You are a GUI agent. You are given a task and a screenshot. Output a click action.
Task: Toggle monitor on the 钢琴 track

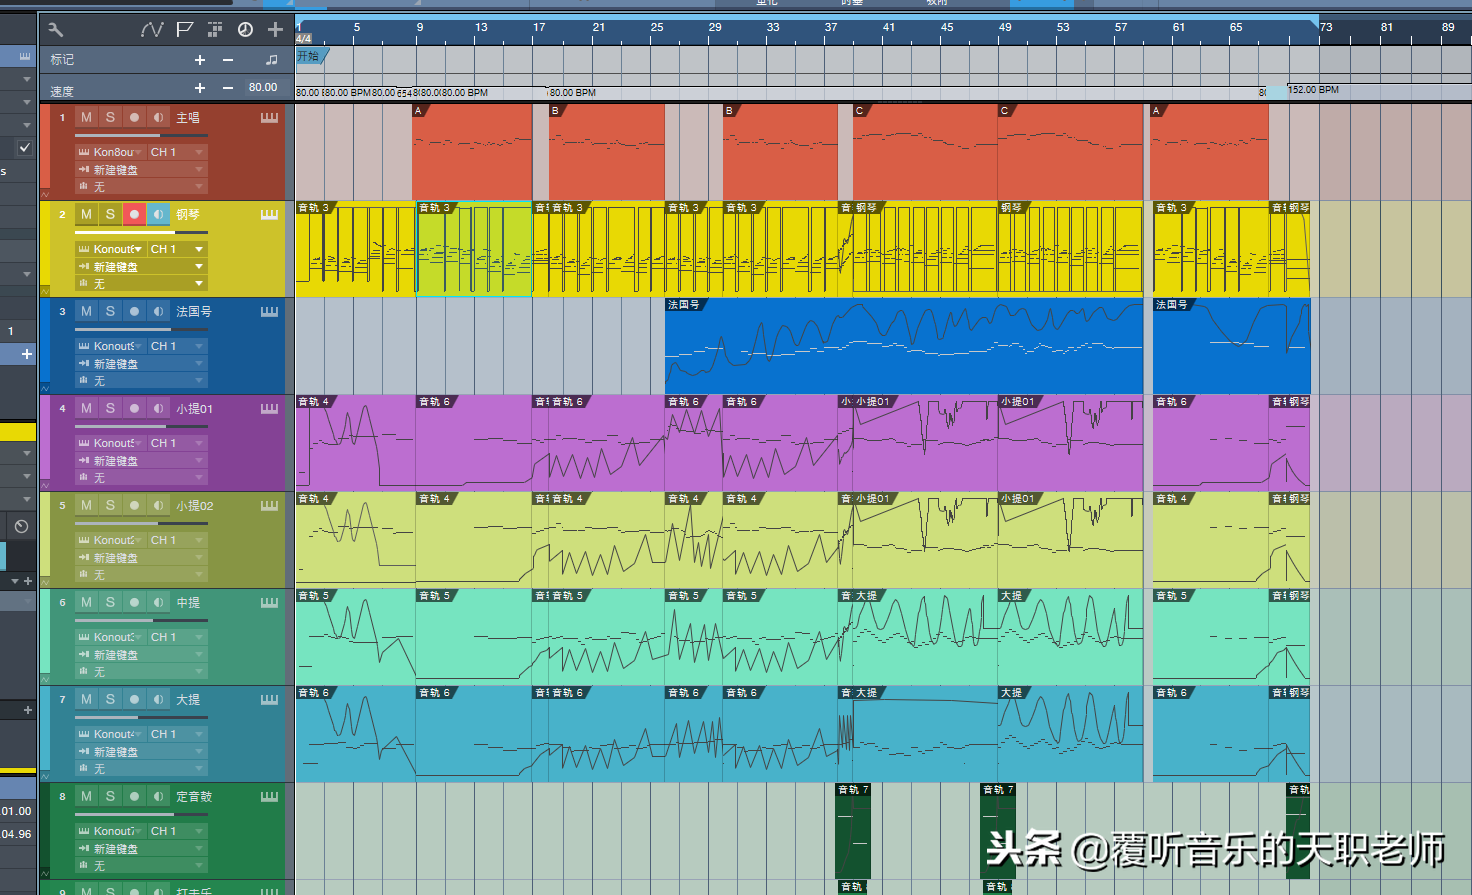(158, 215)
